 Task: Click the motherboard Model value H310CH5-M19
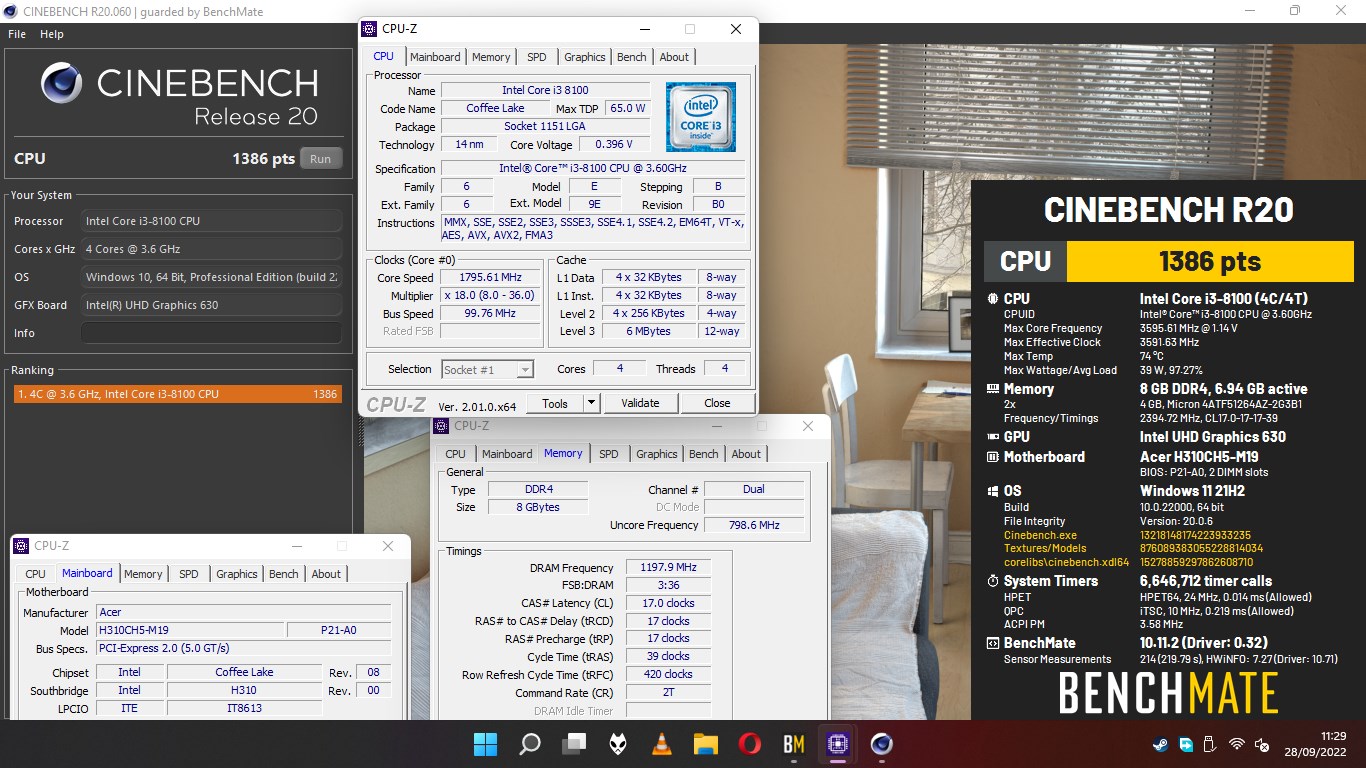click(x=189, y=630)
